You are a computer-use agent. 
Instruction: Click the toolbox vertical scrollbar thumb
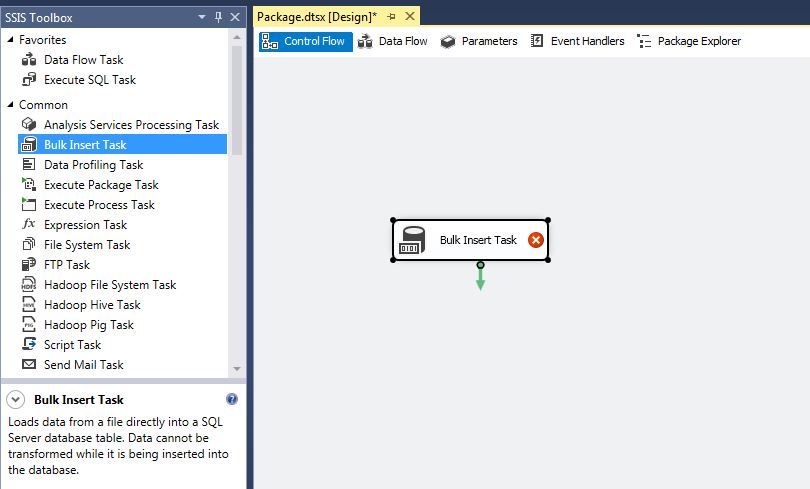coord(237,100)
